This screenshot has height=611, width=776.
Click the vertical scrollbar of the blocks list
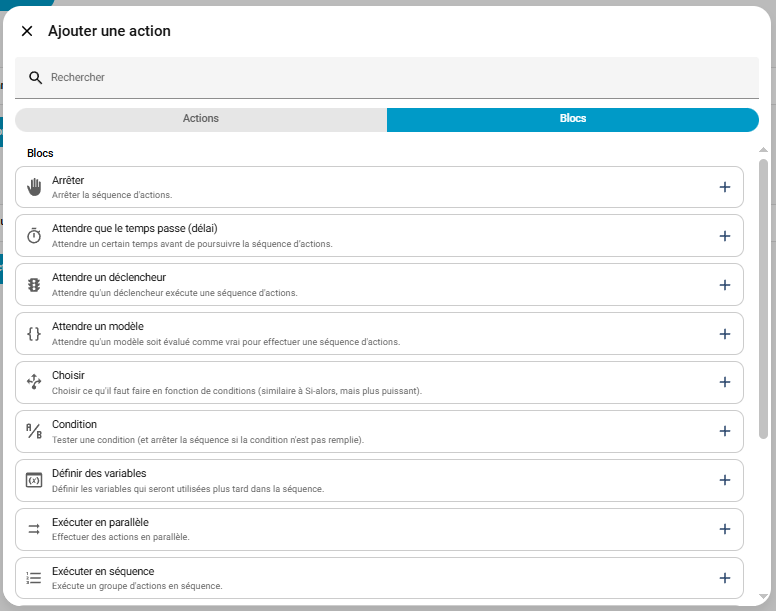click(764, 300)
